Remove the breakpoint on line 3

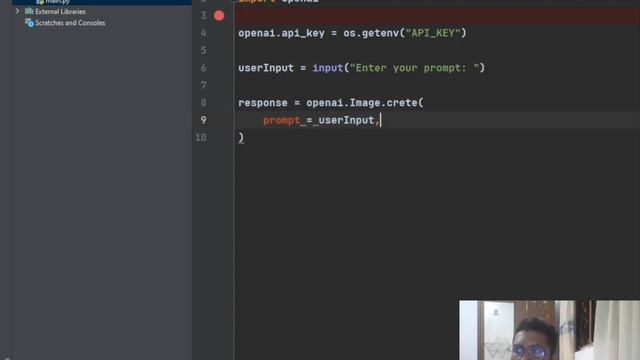click(219, 16)
